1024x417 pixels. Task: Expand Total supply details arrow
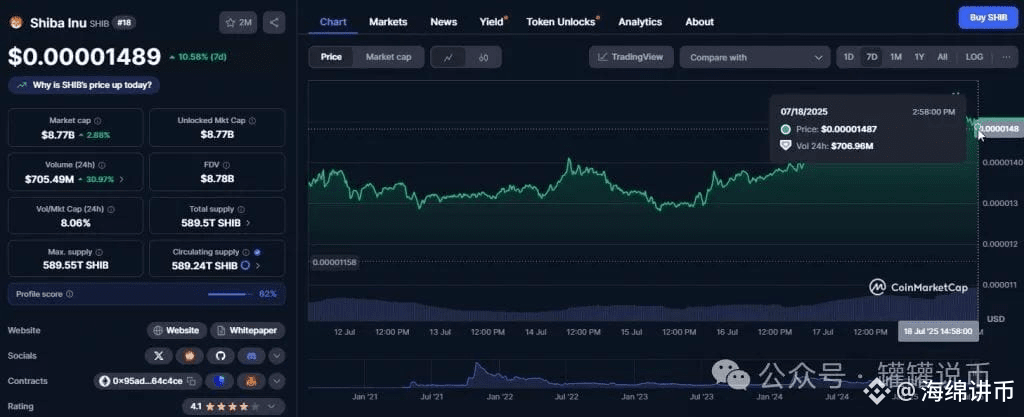[248, 223]
